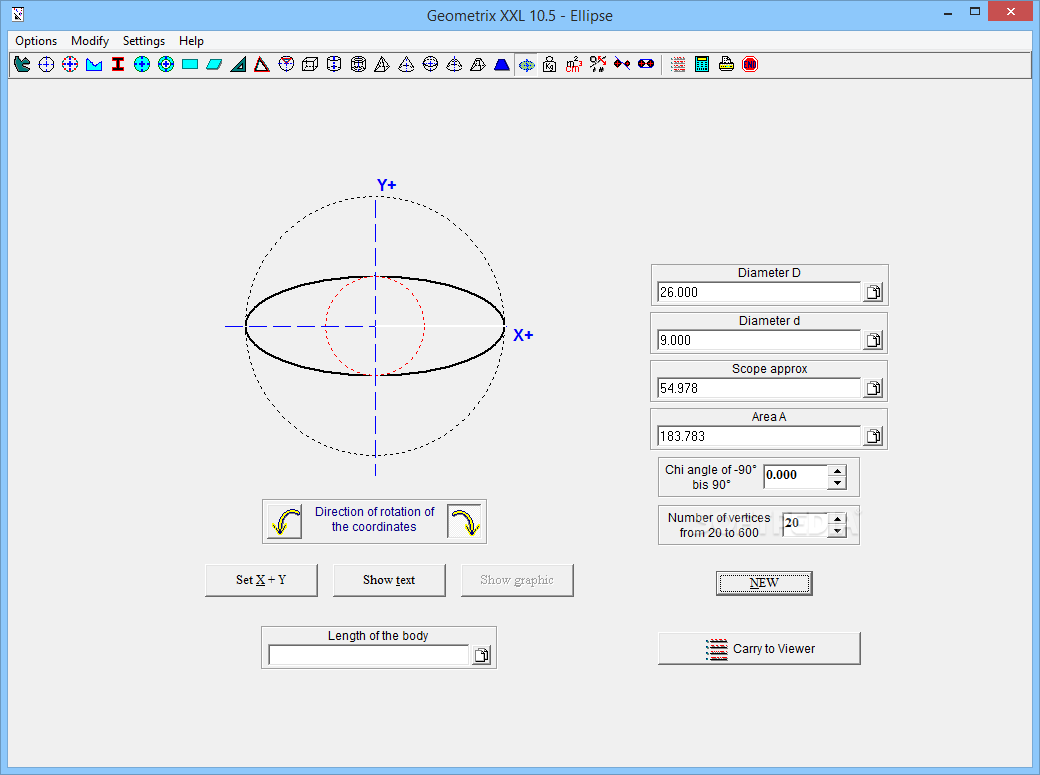
Task: Increase the Chi angle with up arrow
Action: (x=838, y=470)
